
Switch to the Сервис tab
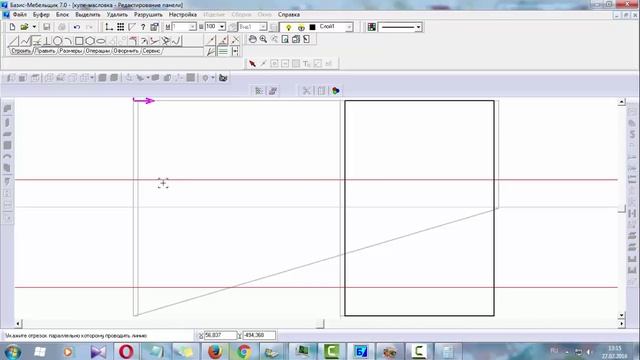click(151, 51)
